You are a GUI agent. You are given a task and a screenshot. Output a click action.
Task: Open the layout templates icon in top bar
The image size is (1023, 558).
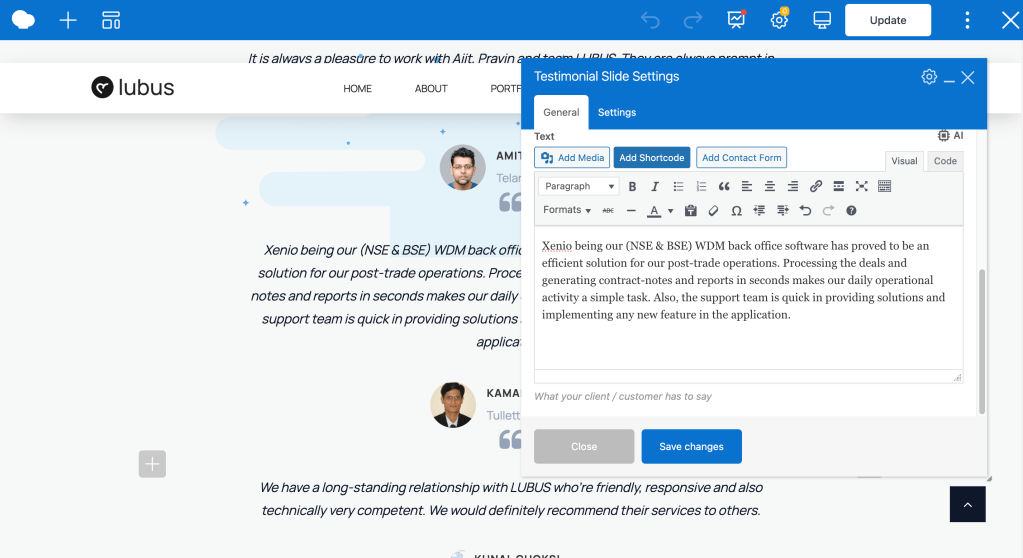(111, 20)
